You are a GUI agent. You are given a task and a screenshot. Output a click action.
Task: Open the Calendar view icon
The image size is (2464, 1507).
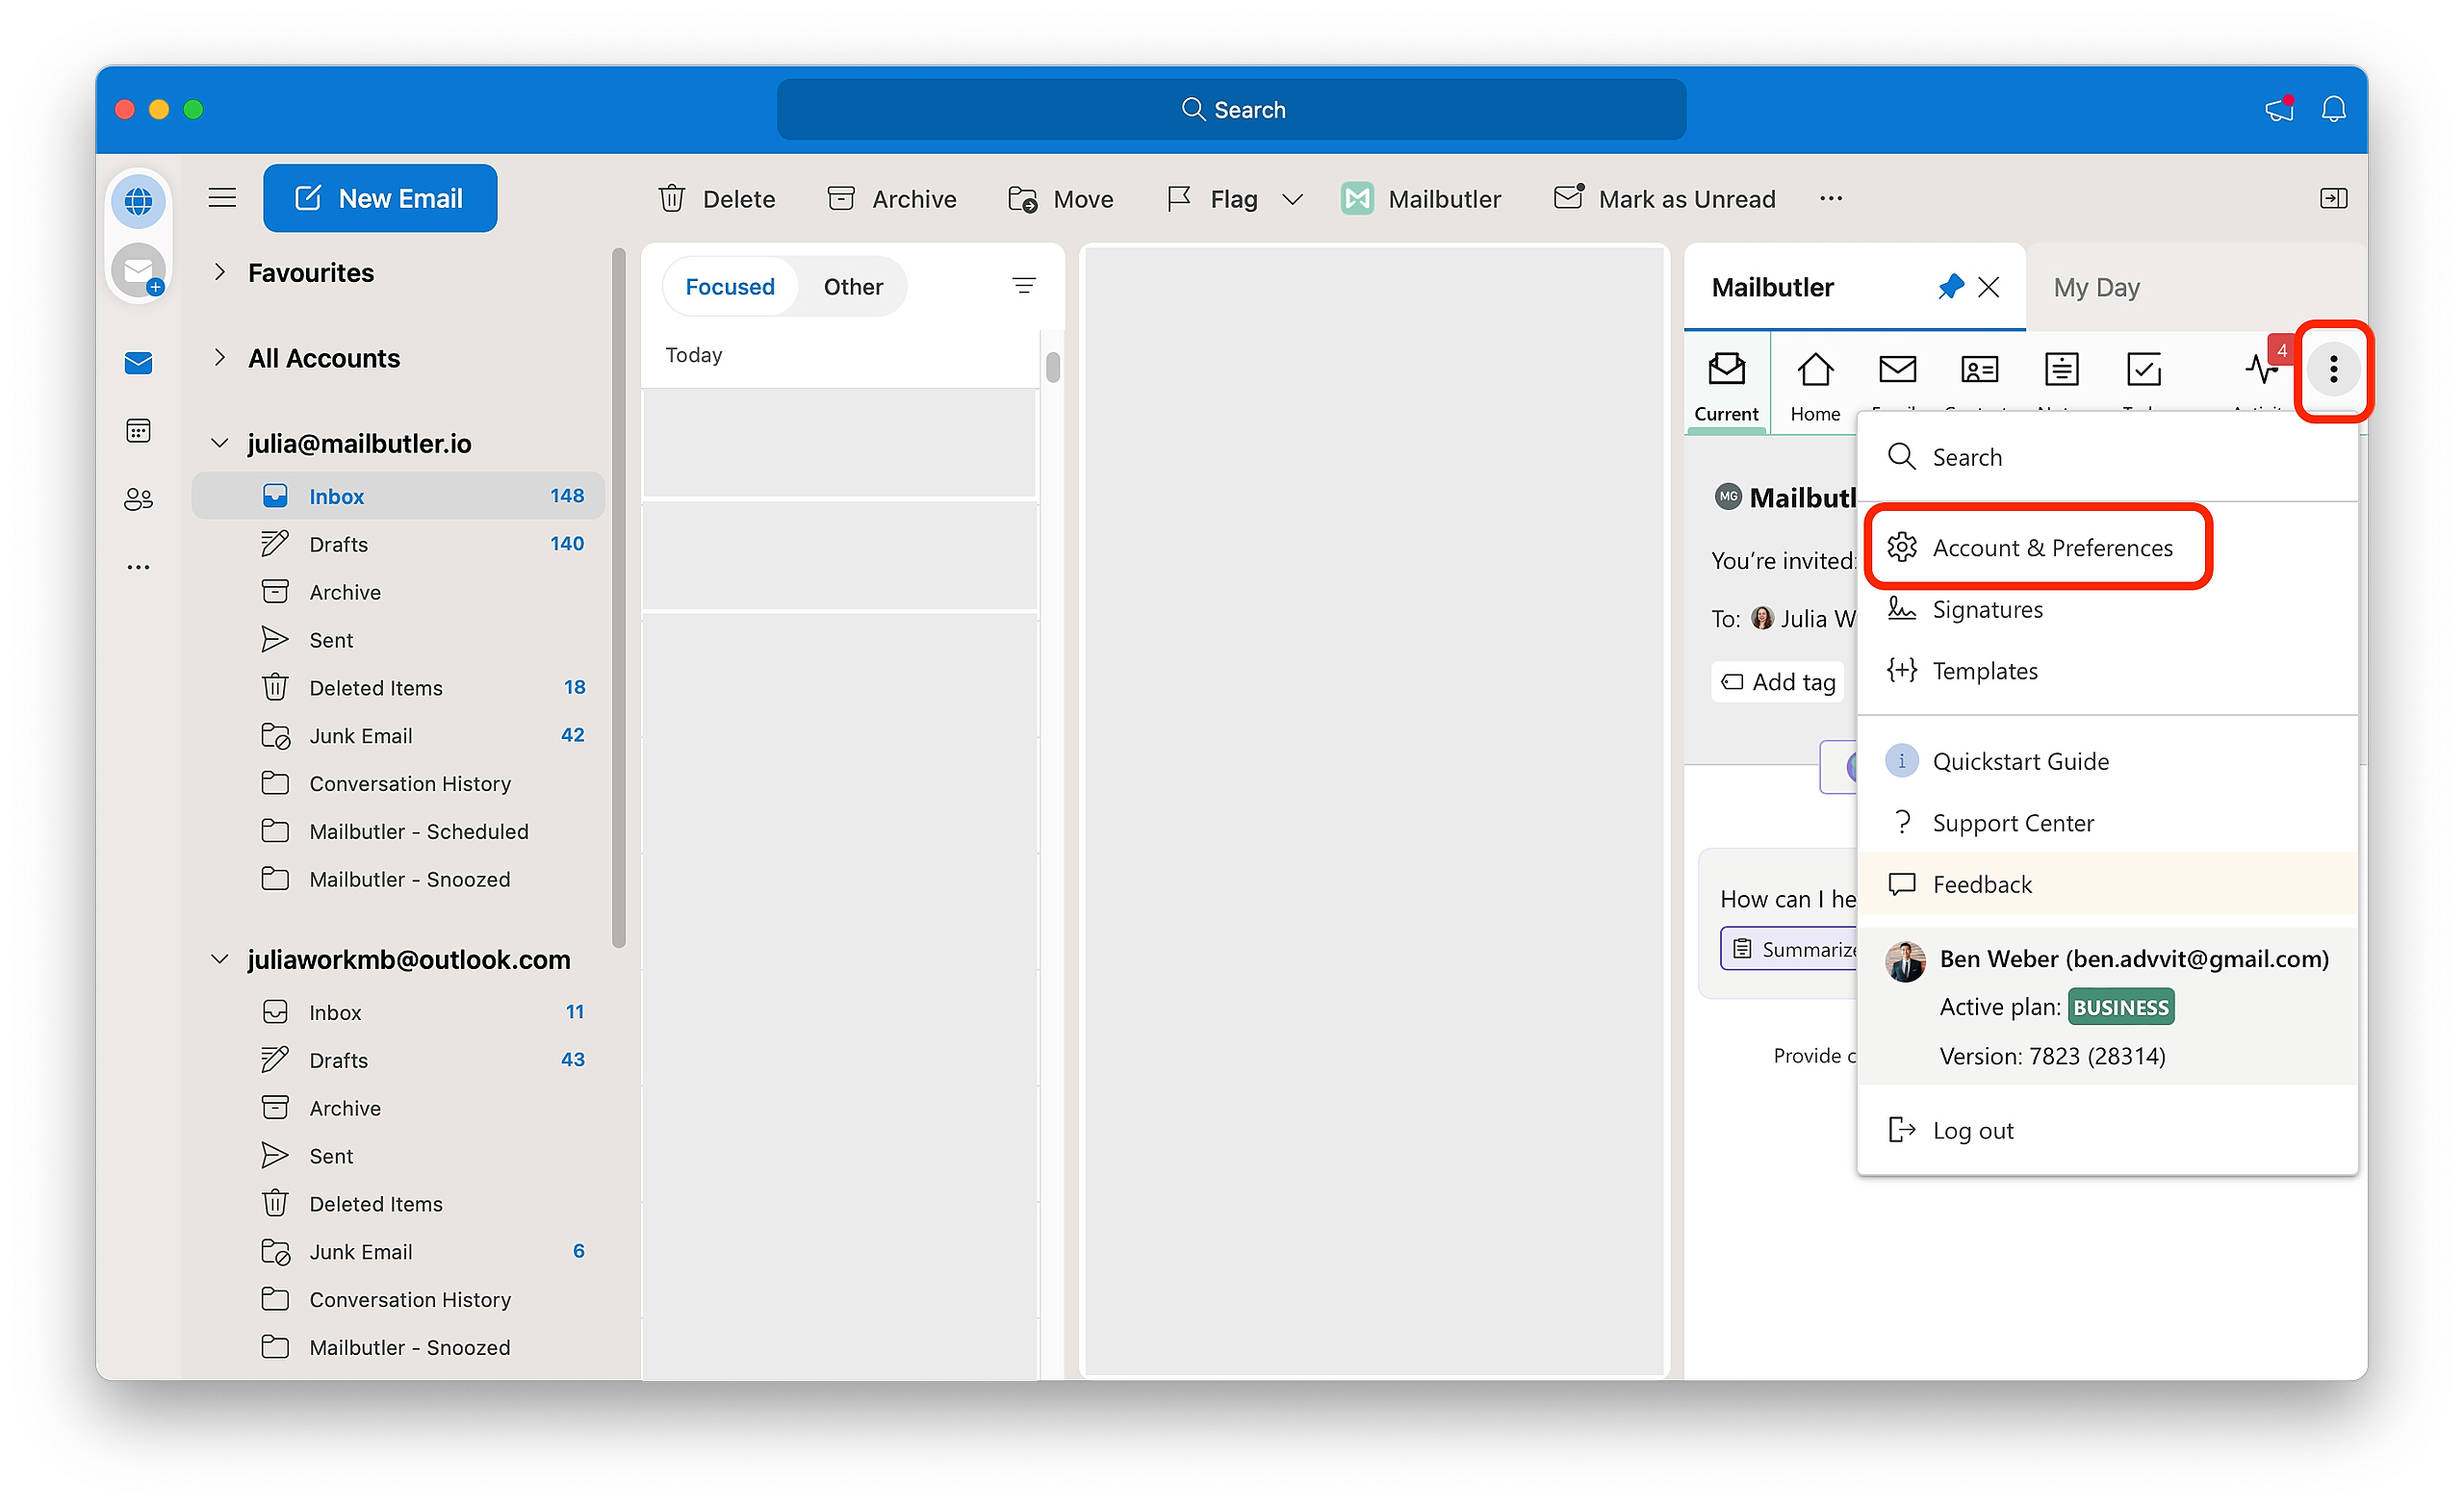point(138,431)
